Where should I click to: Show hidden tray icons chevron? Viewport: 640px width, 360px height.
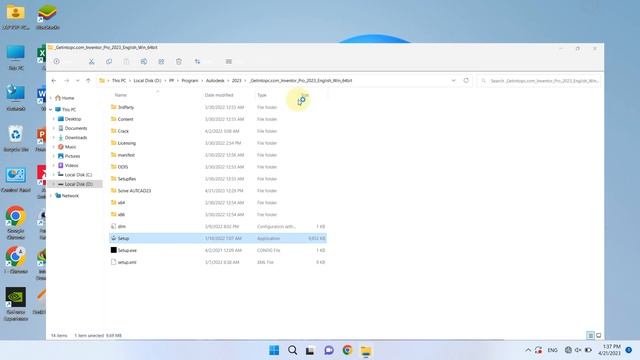[528, 350]
